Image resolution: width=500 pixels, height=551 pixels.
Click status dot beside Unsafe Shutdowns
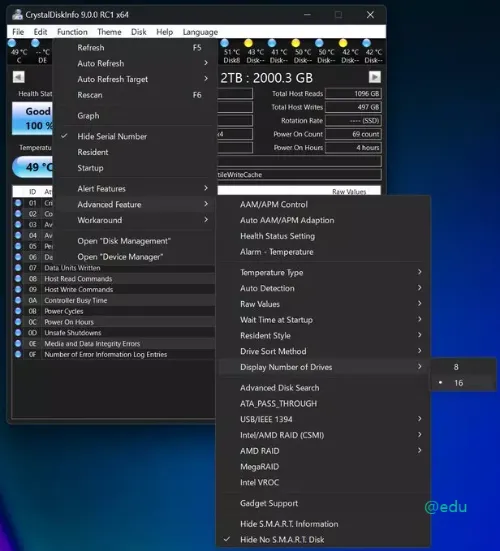[x=18, y=332]
